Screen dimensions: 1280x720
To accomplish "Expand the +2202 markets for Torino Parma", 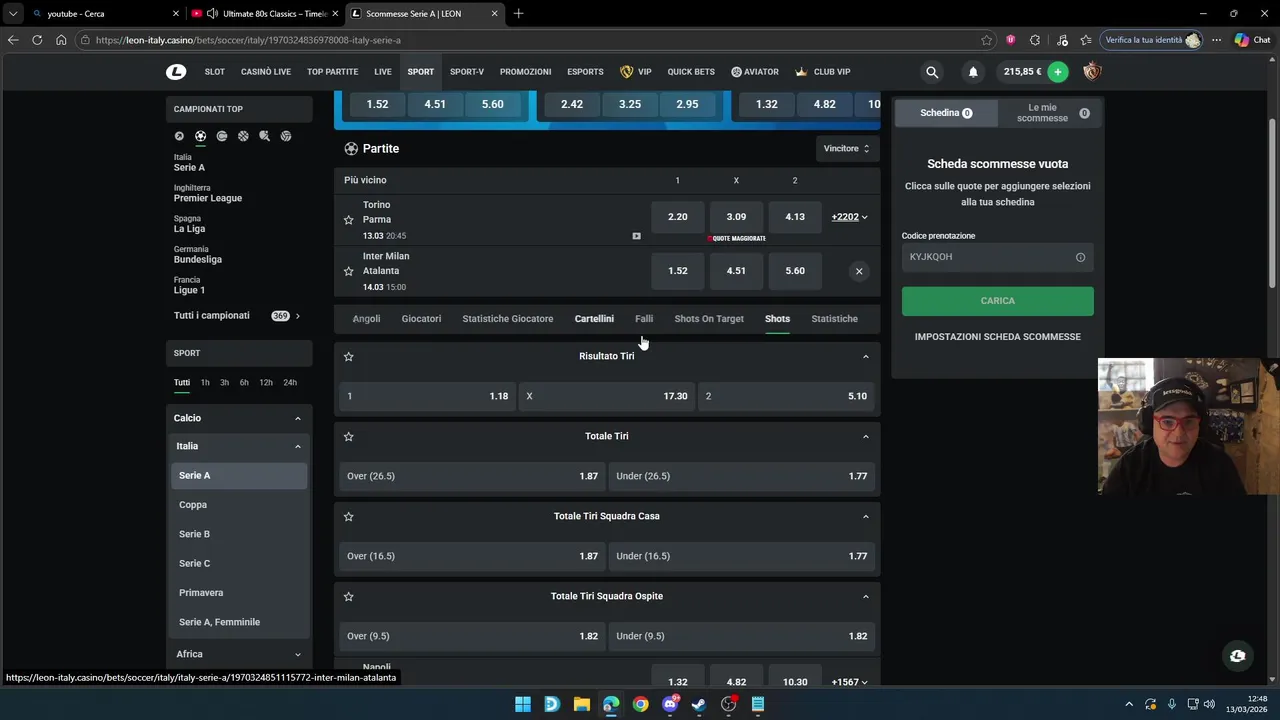I will [849, 217].
